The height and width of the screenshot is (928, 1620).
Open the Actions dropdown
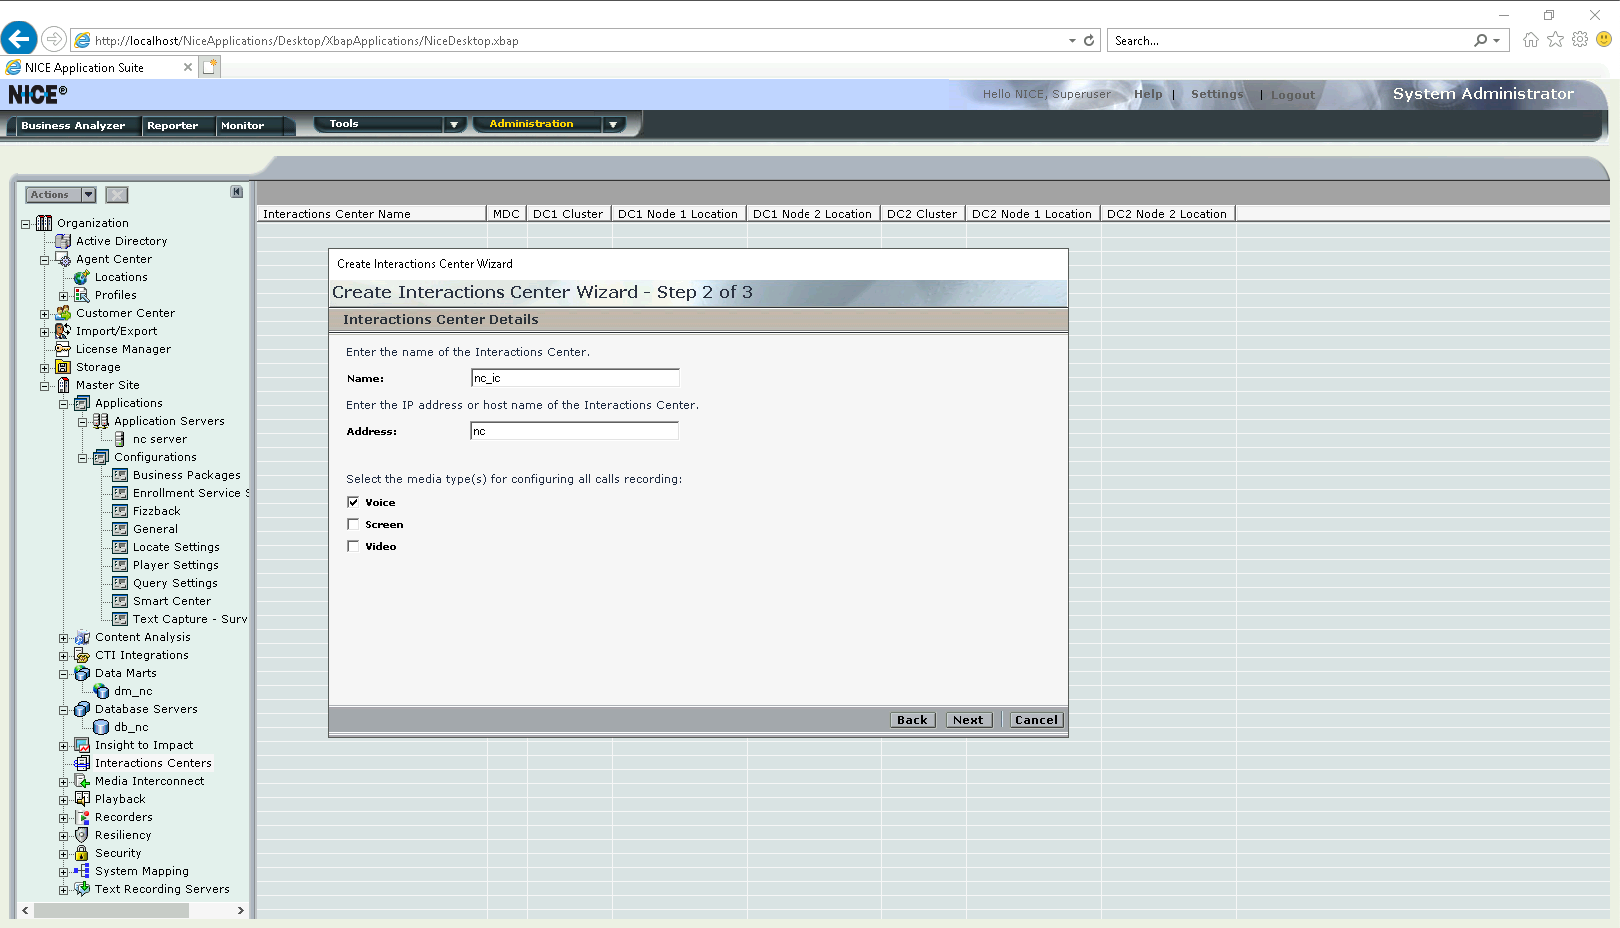(x=61, y=195)
